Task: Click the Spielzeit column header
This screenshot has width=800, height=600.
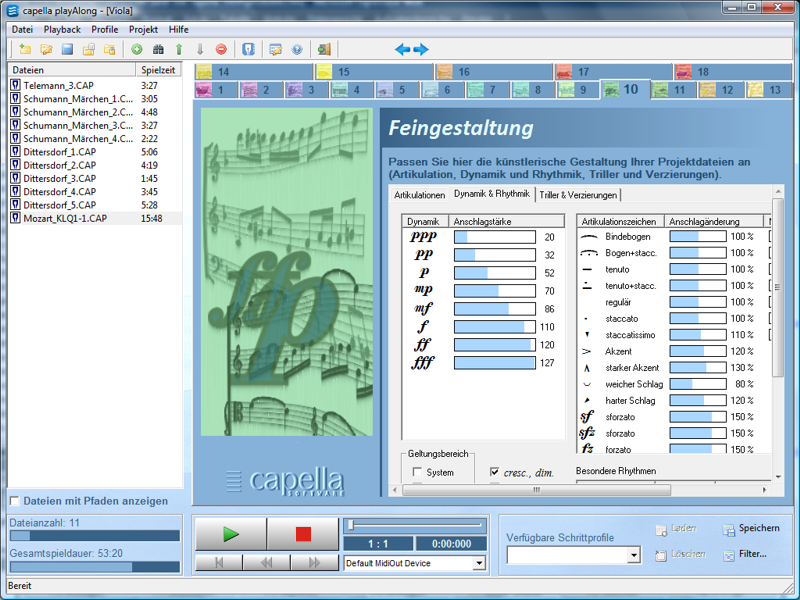Action: [x=159, y=70]
